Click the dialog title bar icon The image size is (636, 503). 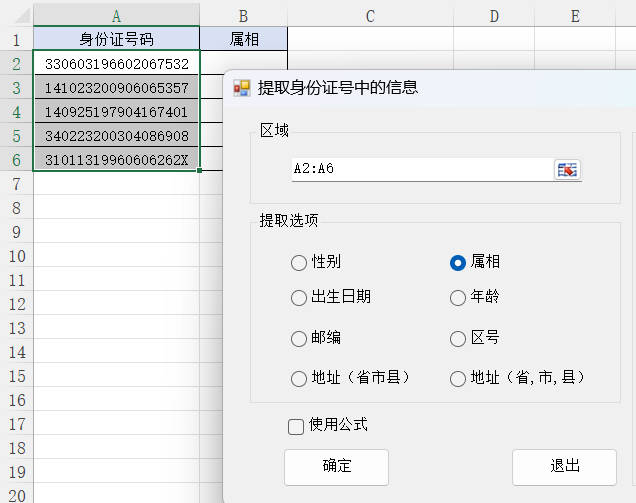(x=242, y=88)
